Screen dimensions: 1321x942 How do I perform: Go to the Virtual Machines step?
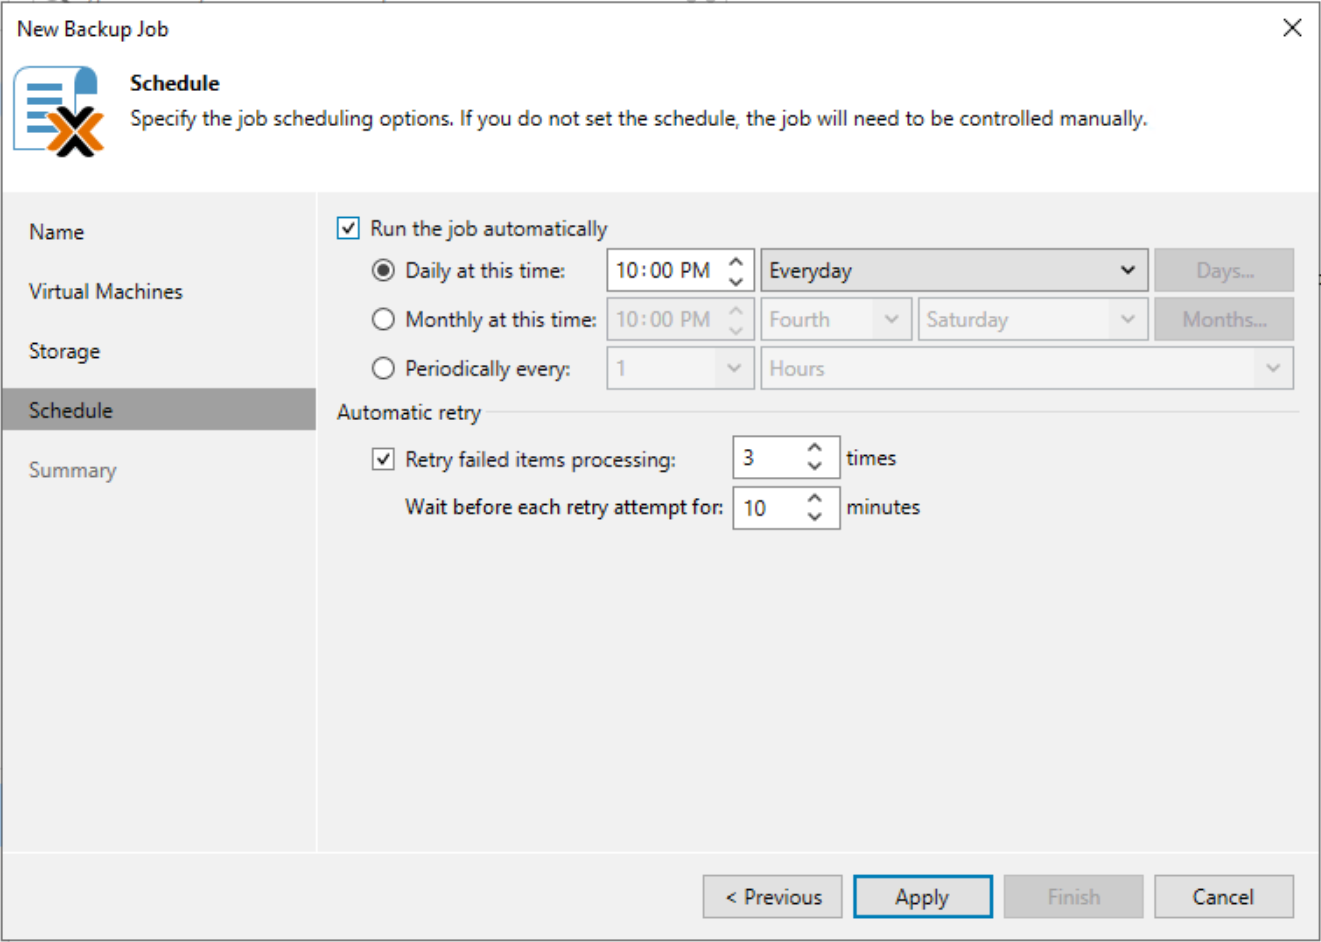pyautogui.click(x=109, y=291)
